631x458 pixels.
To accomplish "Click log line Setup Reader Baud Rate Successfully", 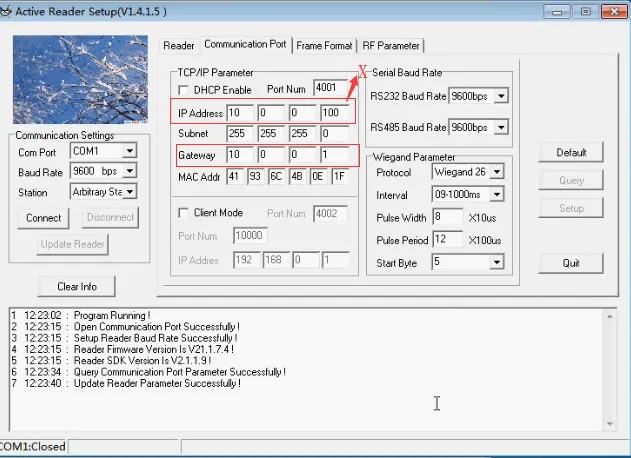I will click(124, 338).
